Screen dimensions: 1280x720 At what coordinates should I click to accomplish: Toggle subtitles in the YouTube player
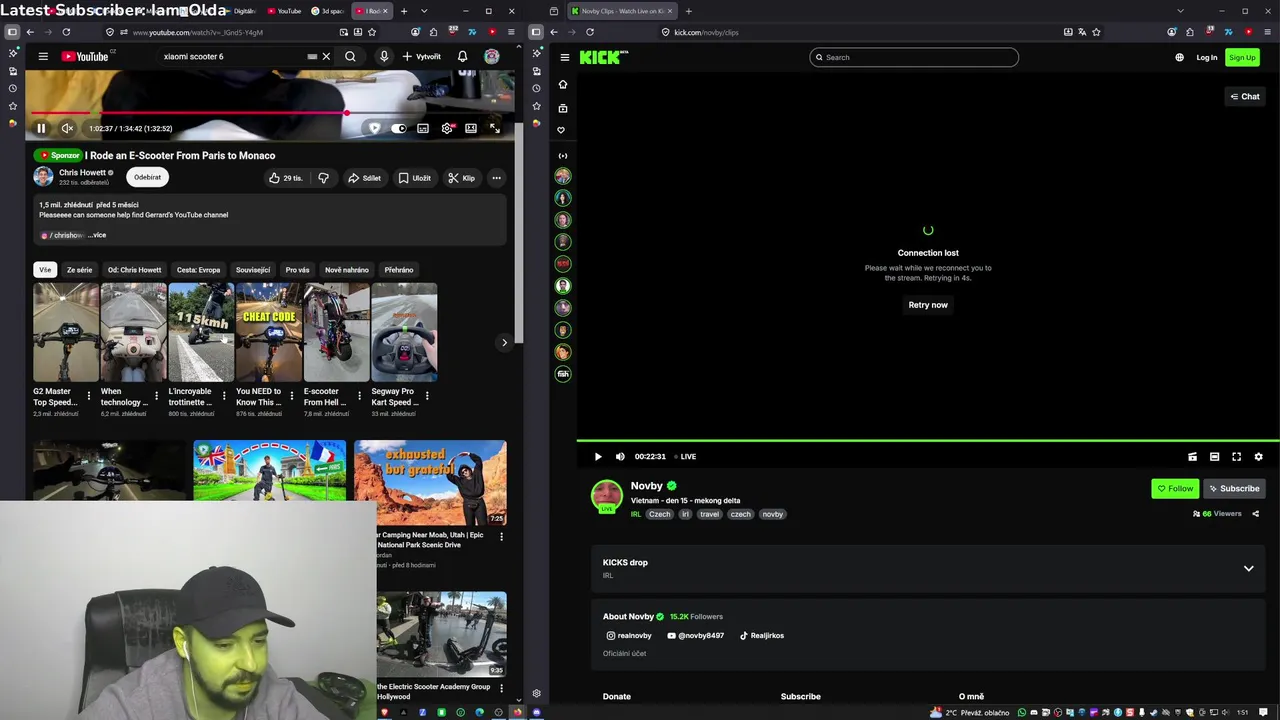[x=423, y=128]
